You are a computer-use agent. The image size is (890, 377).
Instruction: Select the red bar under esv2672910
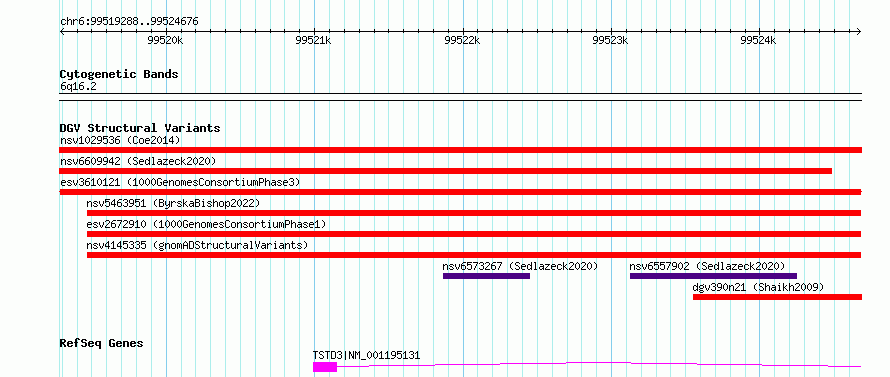click(474, 234)
